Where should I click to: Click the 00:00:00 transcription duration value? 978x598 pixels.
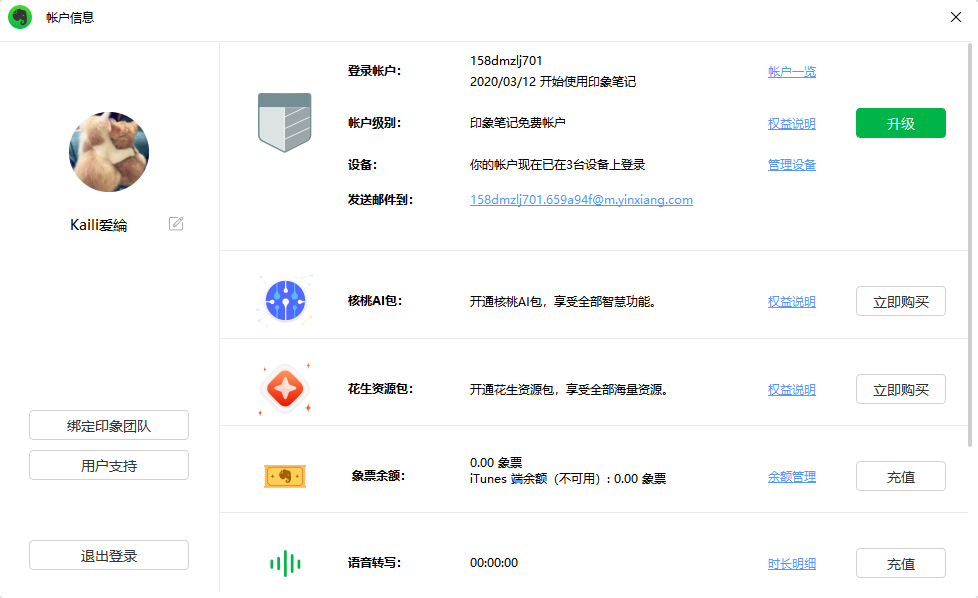(x=493, y=562)
